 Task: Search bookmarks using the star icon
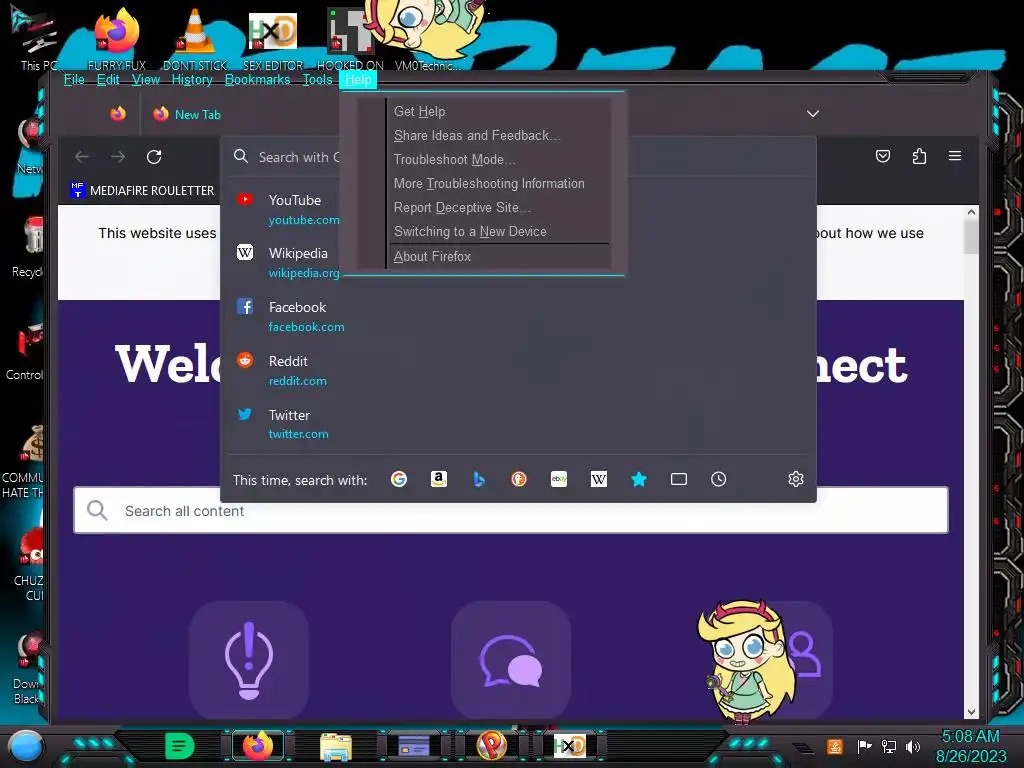[x=639, y=479]
